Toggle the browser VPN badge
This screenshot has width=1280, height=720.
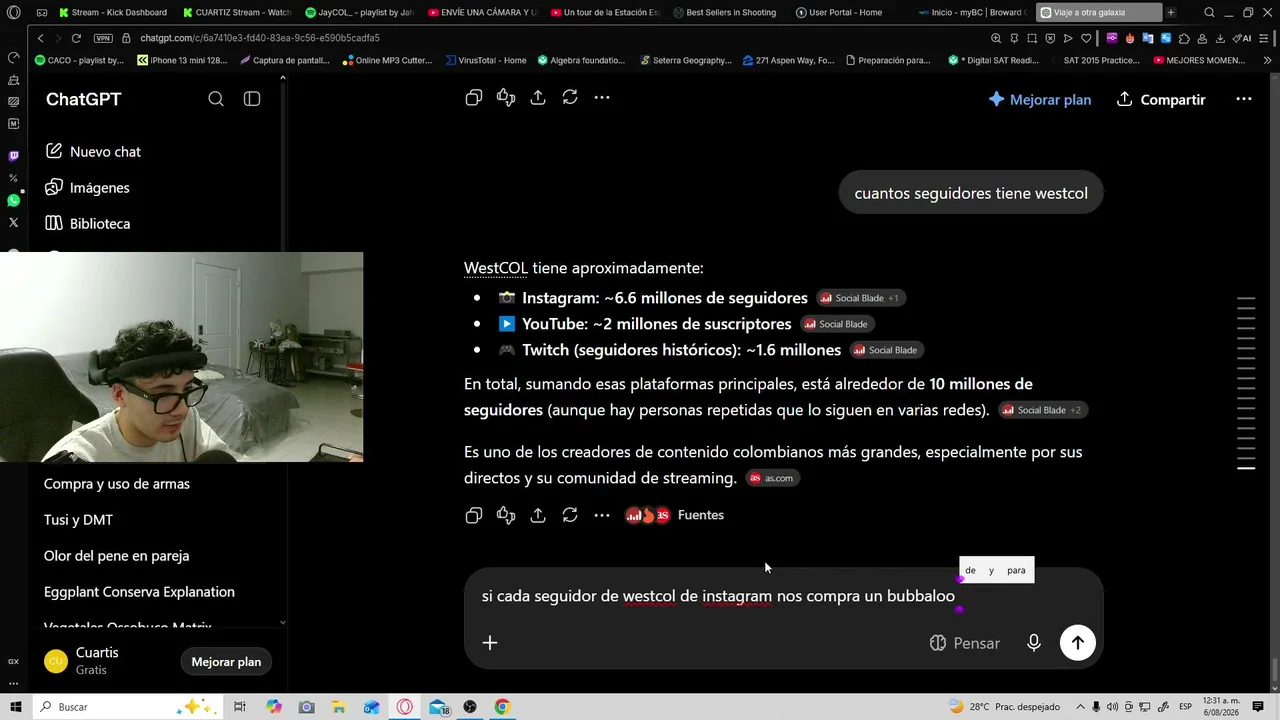pos(103,38)
